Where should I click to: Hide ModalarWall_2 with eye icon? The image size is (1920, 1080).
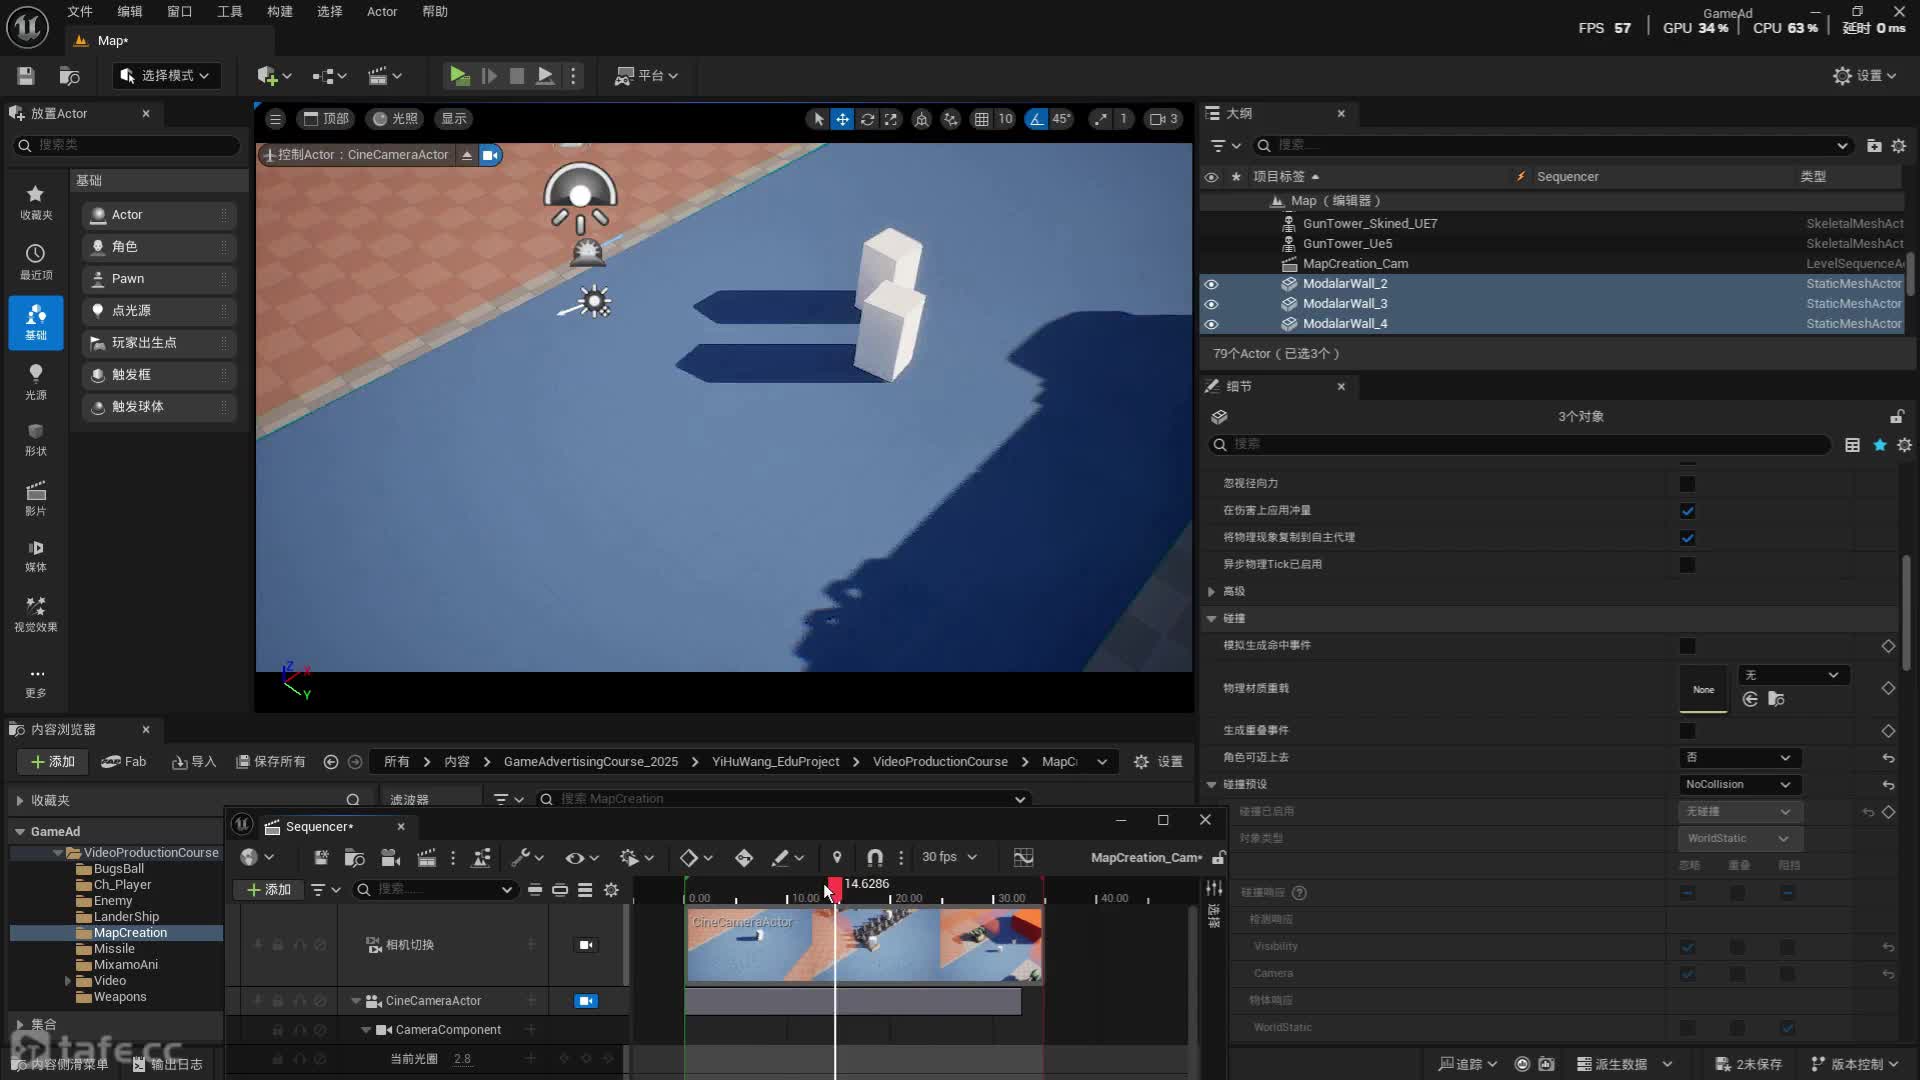[1211, 284]
